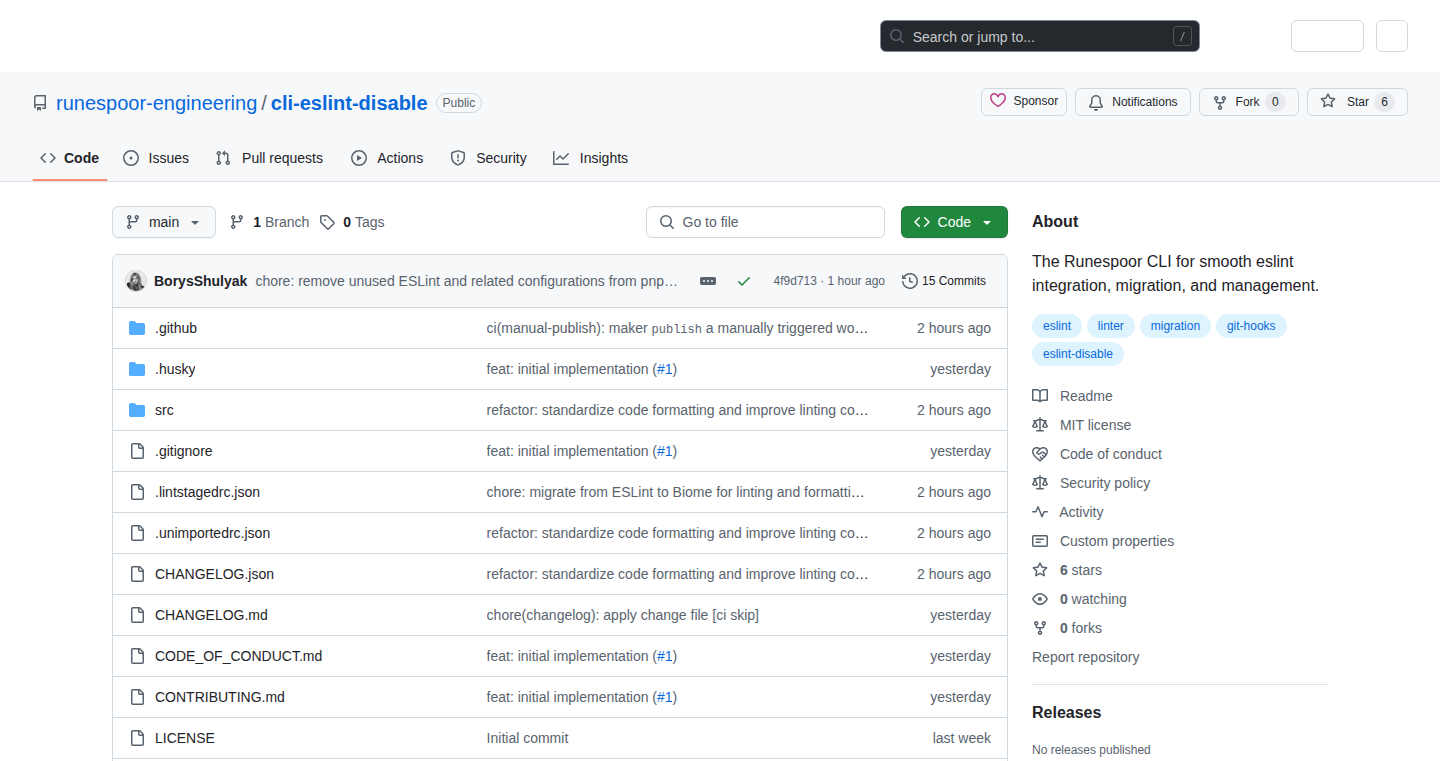Image resolution: width=1440 pixels, height=761 pixels.
Task: Click the Insights graph icon
Action: tap(561, 158)
